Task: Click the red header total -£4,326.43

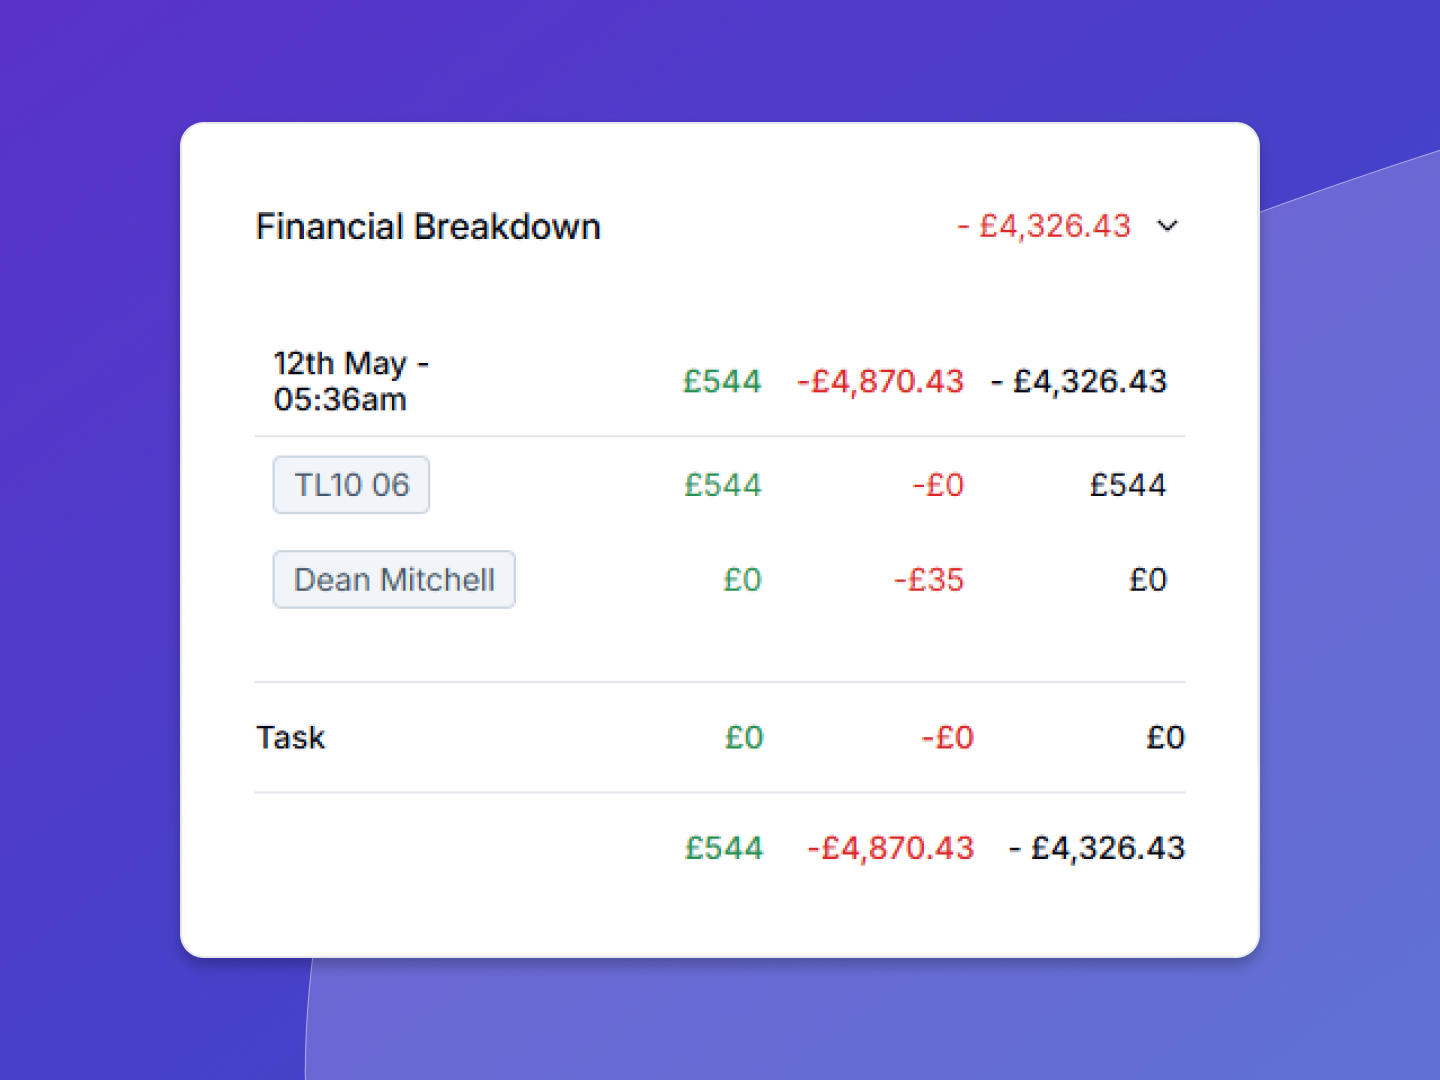Action: click(x=1044, y=226)
